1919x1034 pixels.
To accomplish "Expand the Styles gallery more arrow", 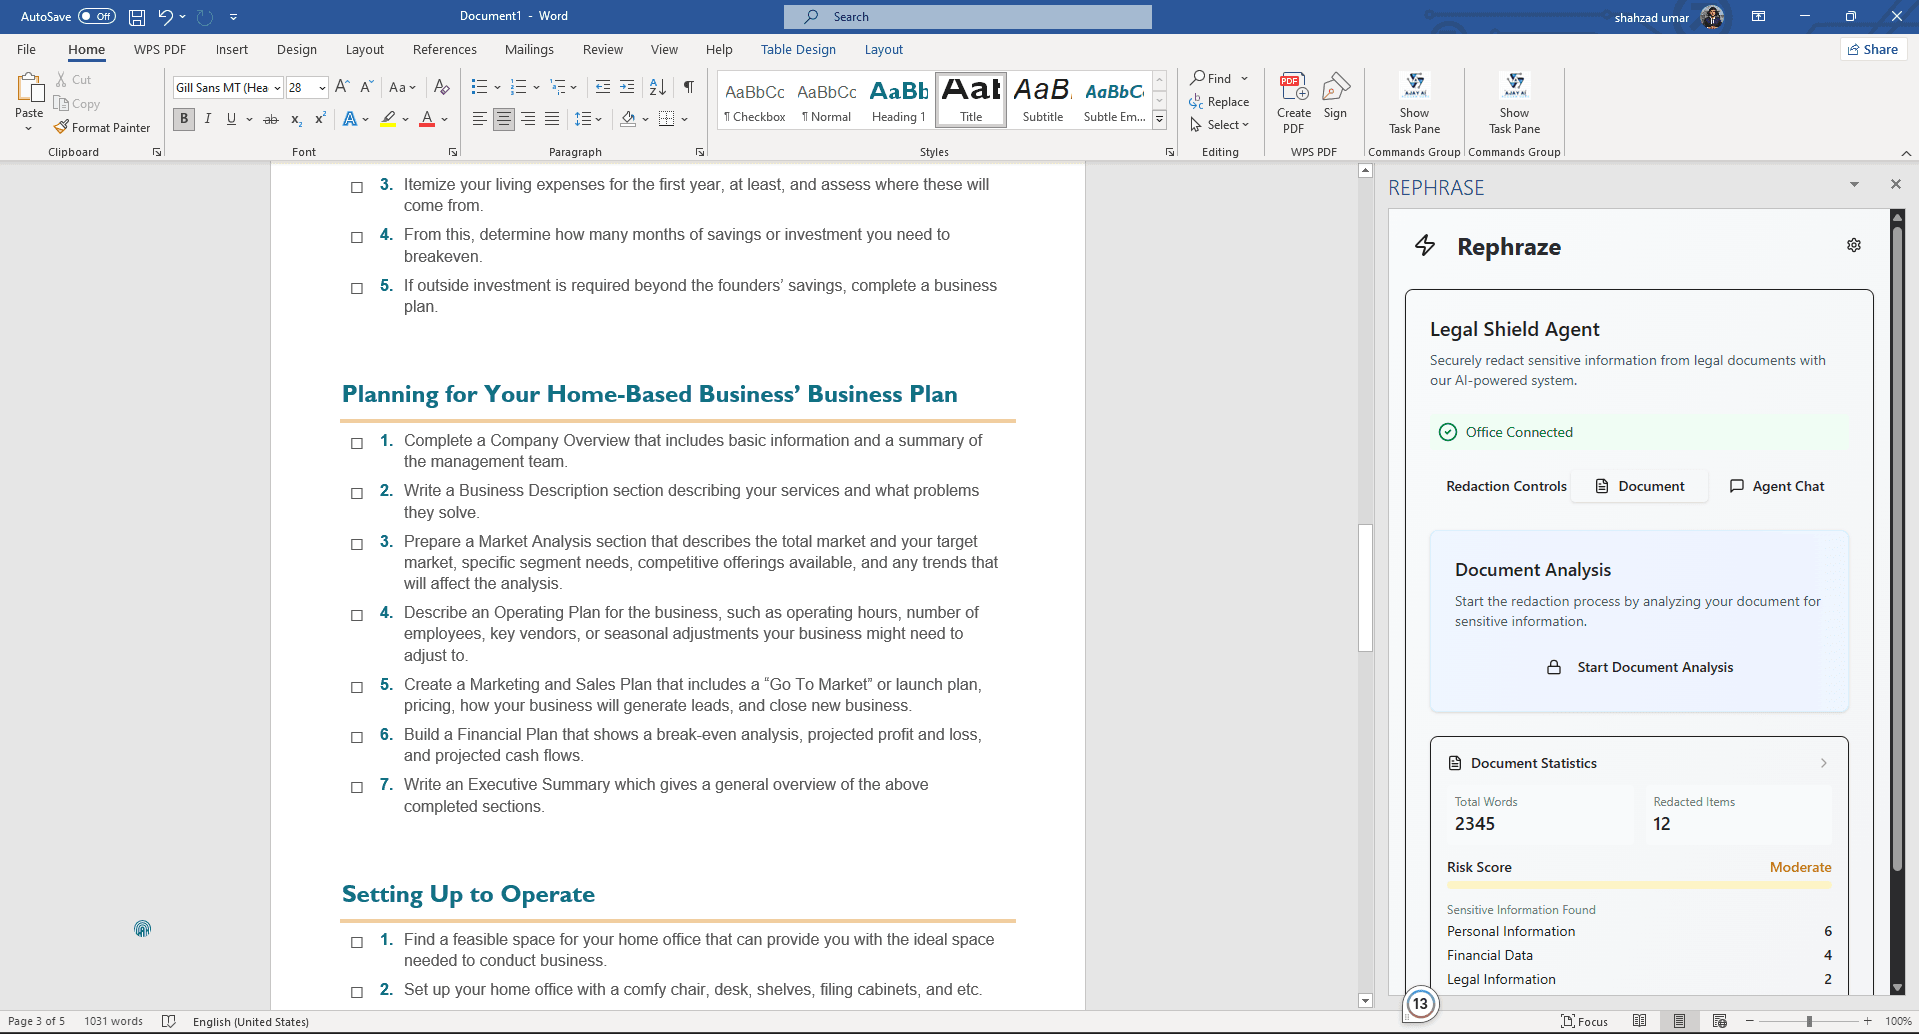I will tap(1160, 121).
